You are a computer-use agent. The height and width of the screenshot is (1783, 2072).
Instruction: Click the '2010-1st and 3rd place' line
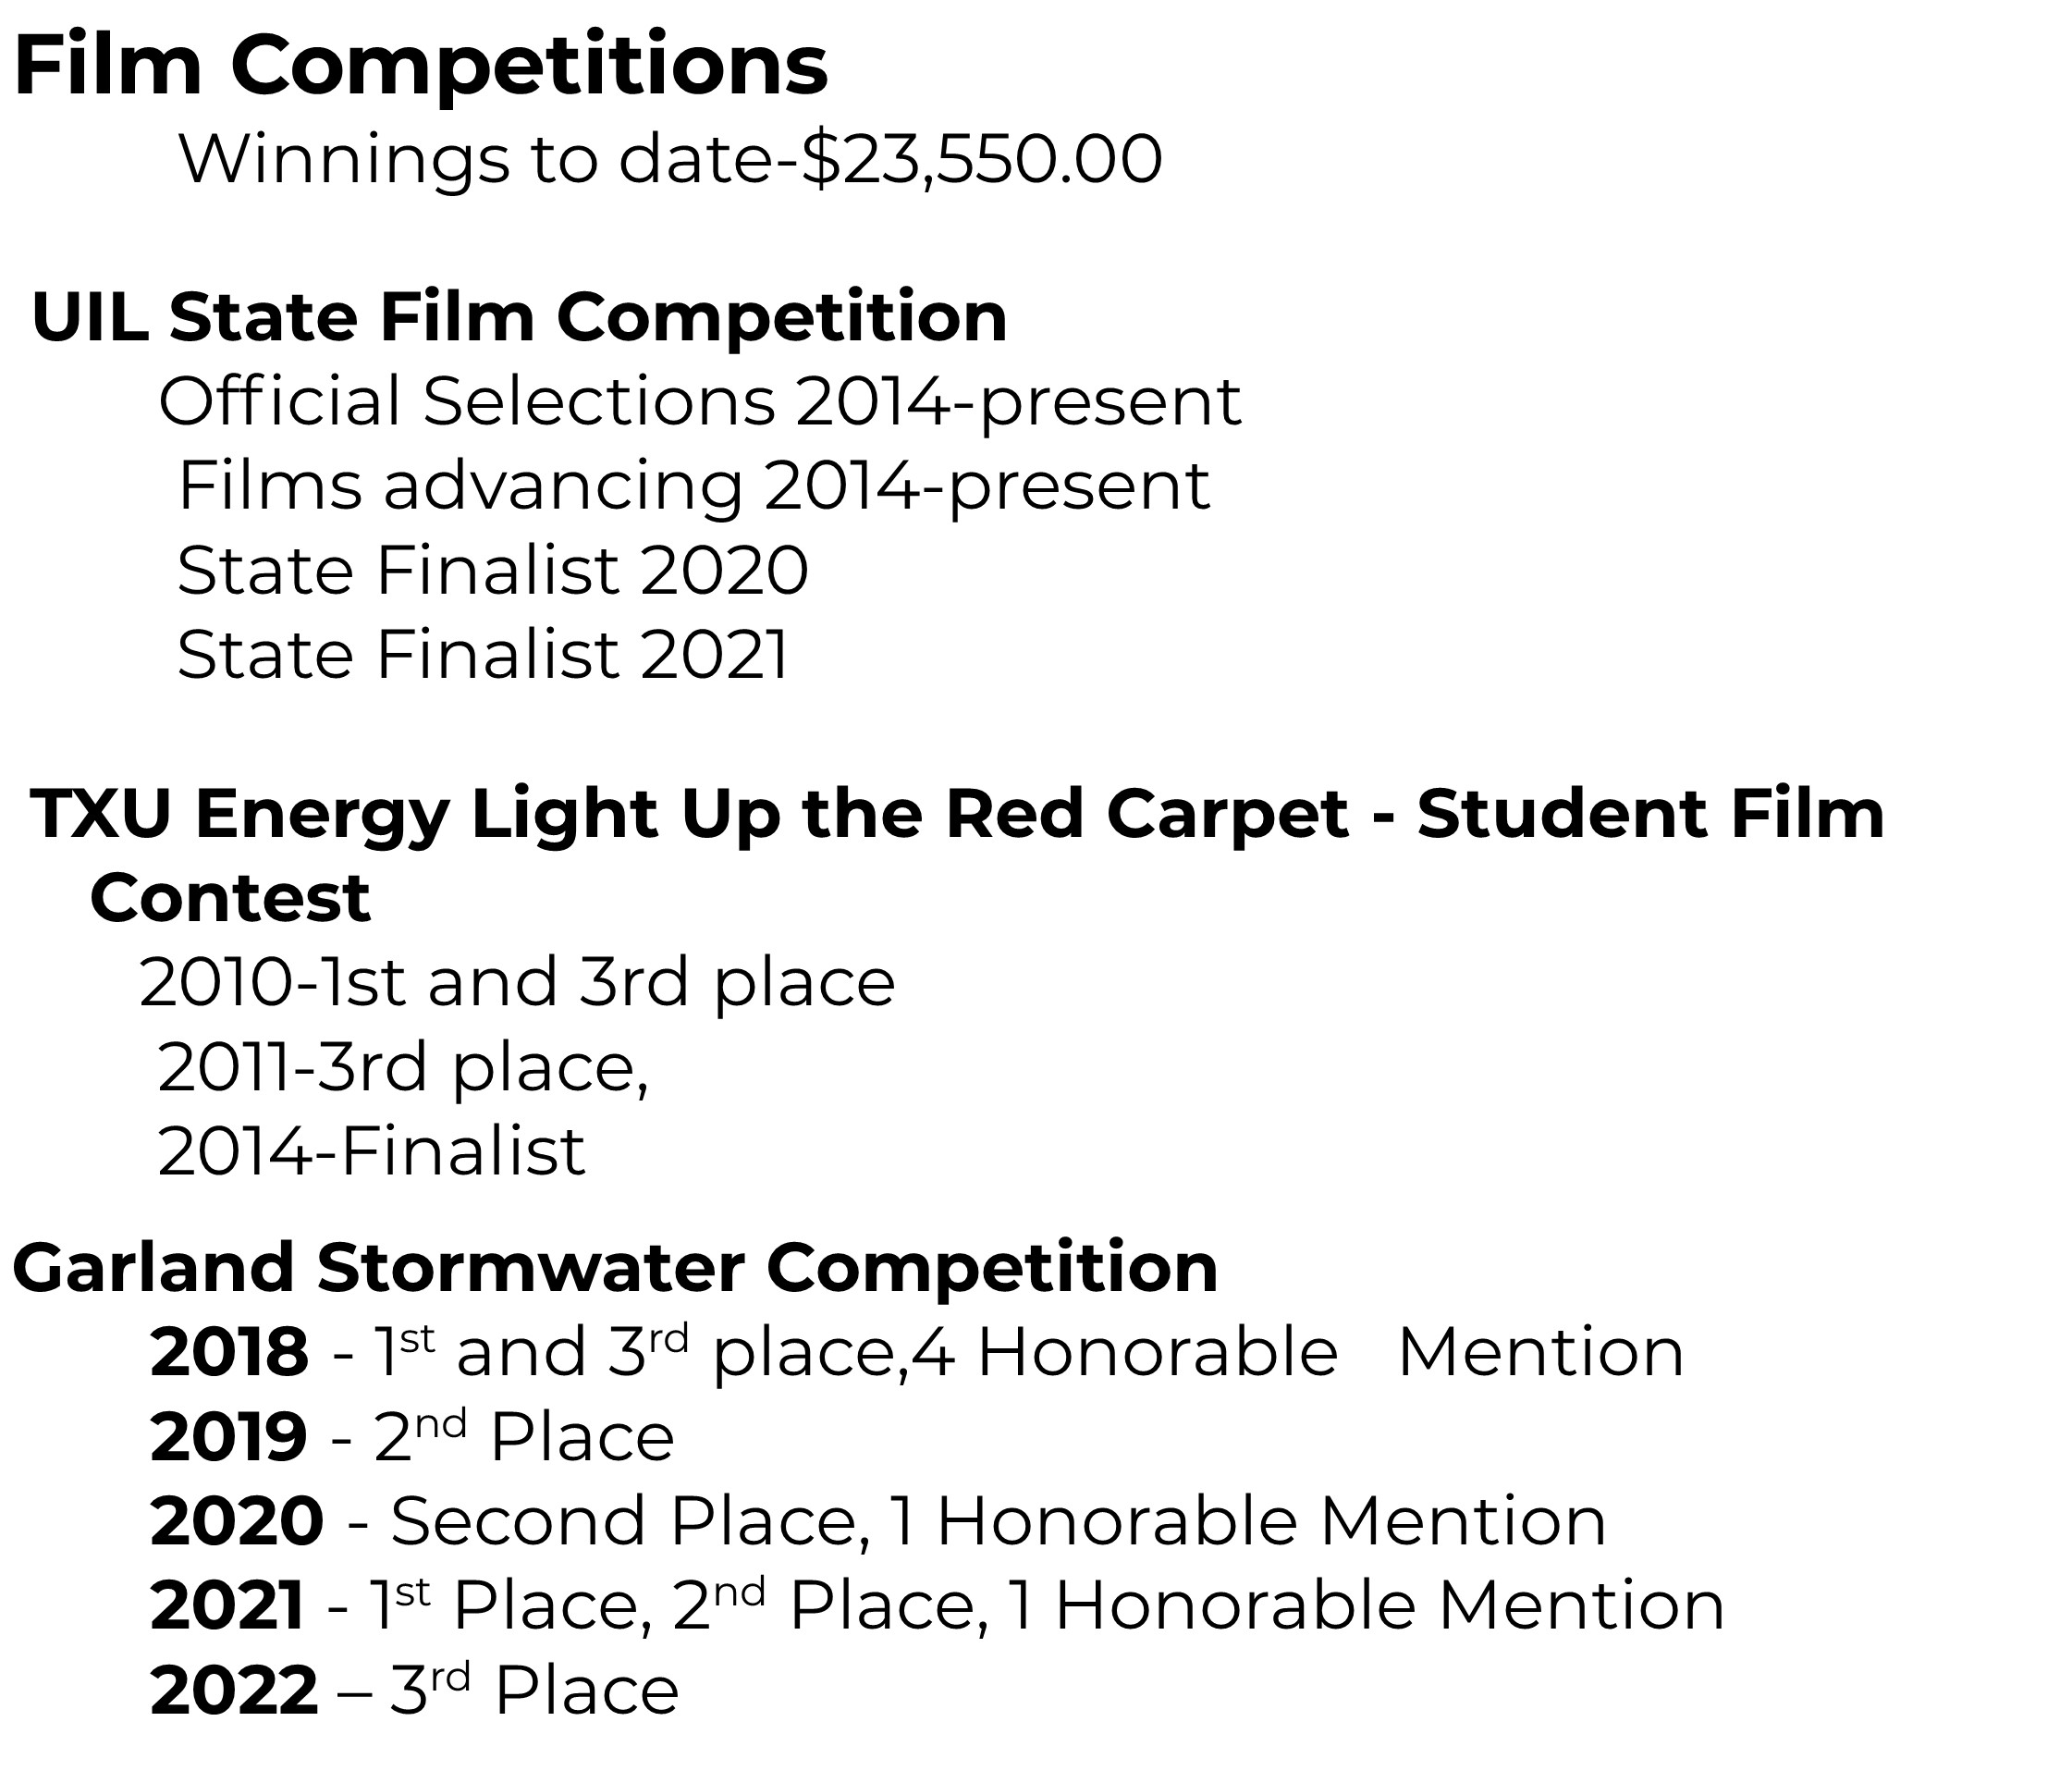click(x=516, y=983)
